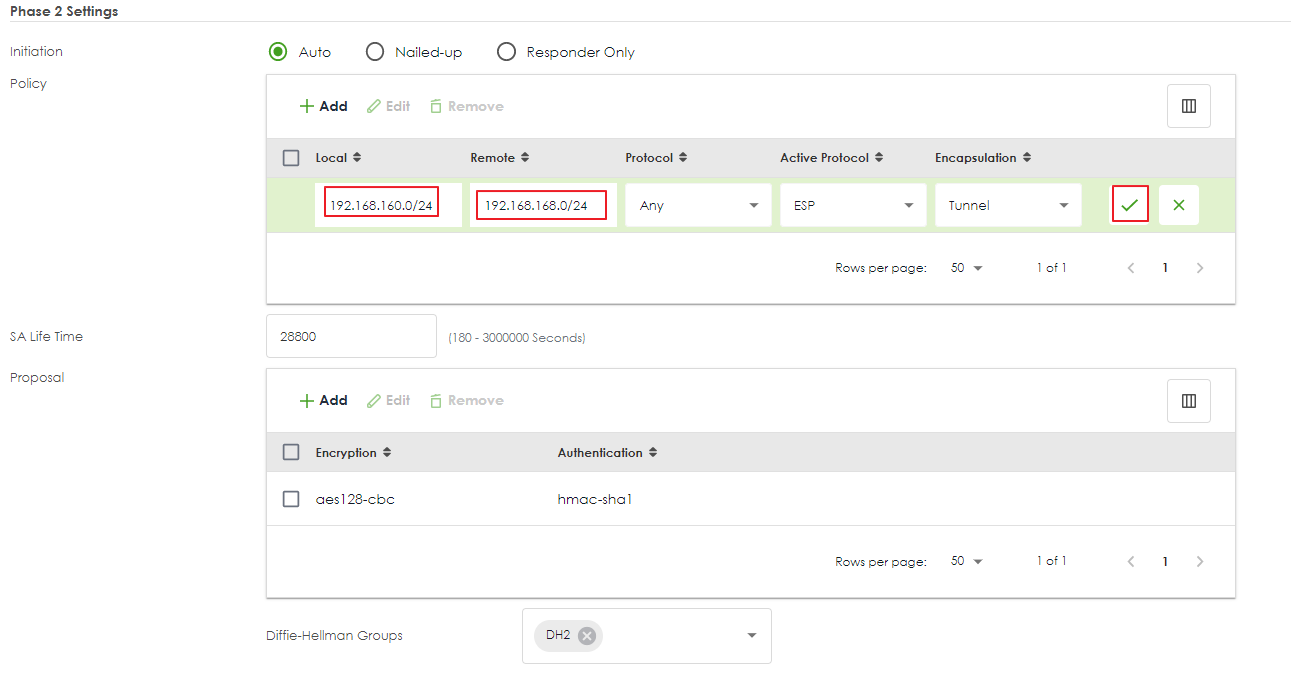
Task: Click the Remote subnet field 192.168.168.0/24
Action: point(537,205)
